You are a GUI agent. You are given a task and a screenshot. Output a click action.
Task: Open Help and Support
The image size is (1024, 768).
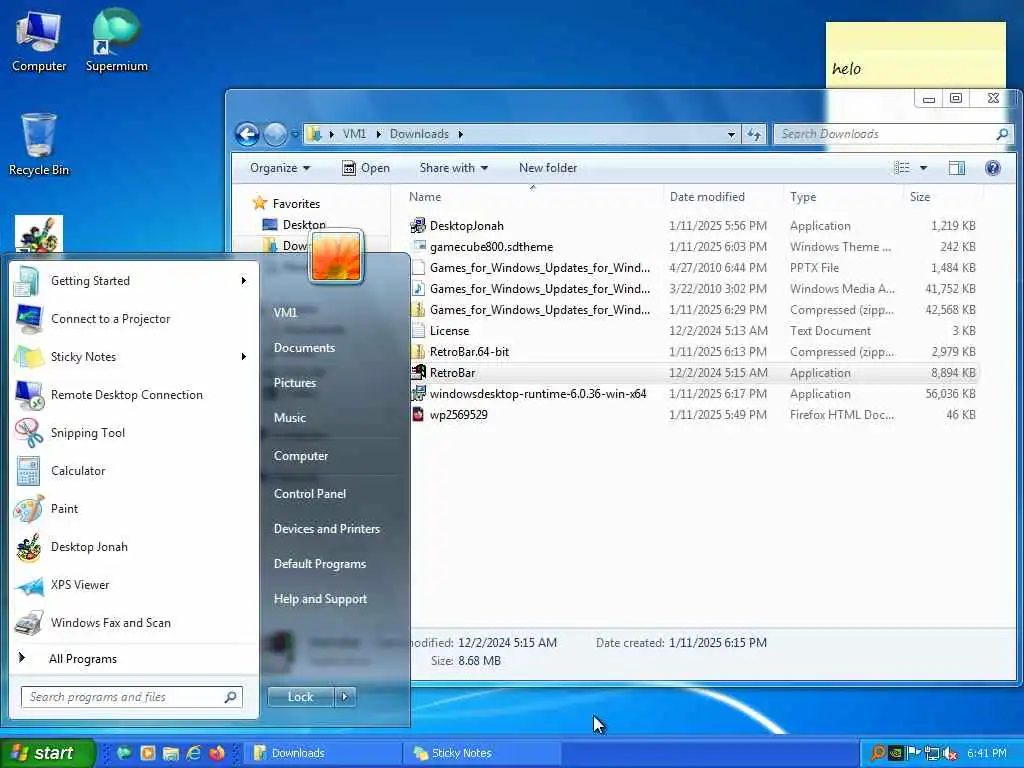point(320,599)
